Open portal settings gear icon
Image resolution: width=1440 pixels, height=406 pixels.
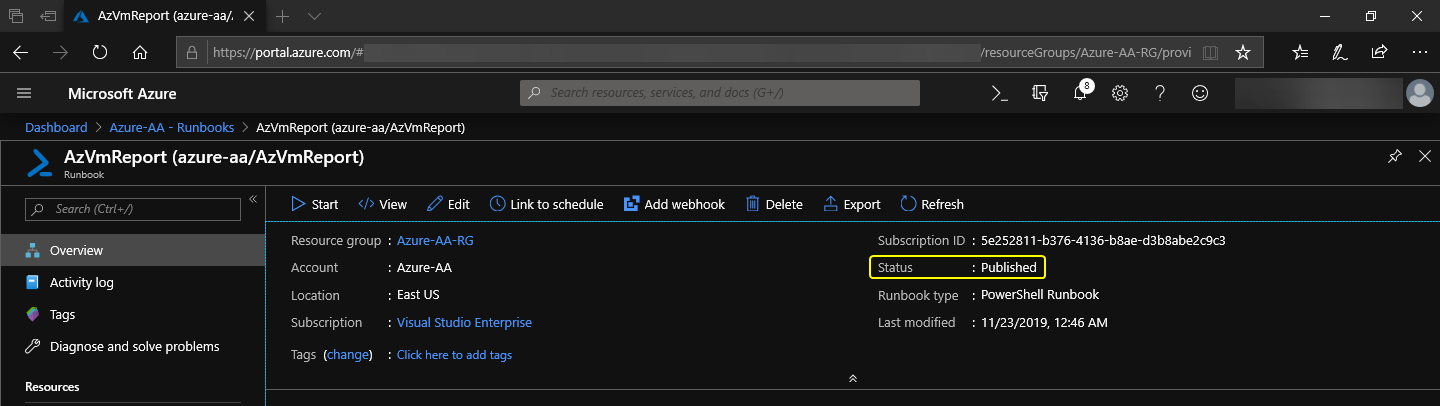1120,93
